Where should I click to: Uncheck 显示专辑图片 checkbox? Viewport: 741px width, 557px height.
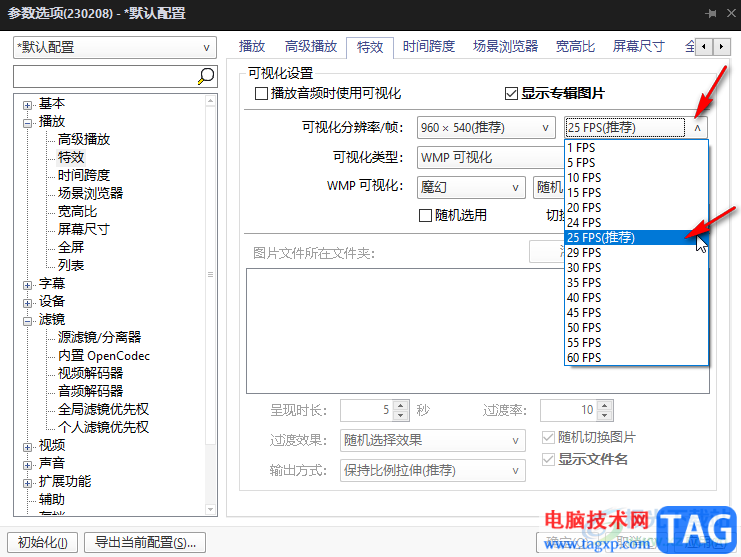[x=511, y=94]
